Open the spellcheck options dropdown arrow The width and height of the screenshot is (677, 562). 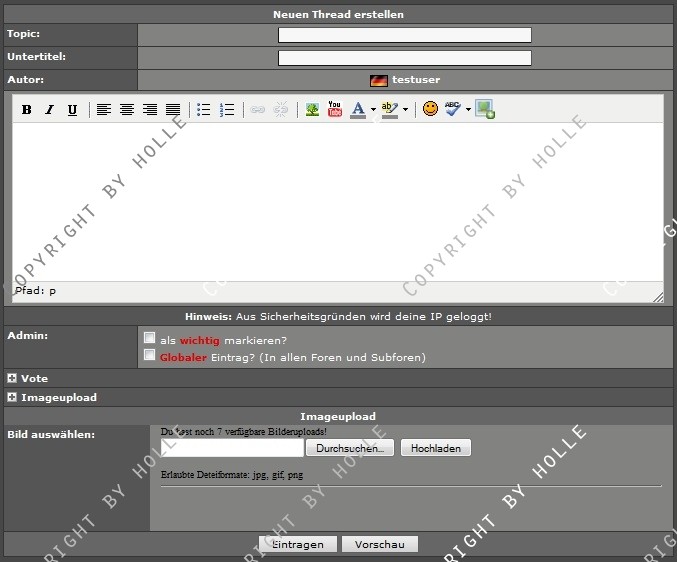[468, 110]
